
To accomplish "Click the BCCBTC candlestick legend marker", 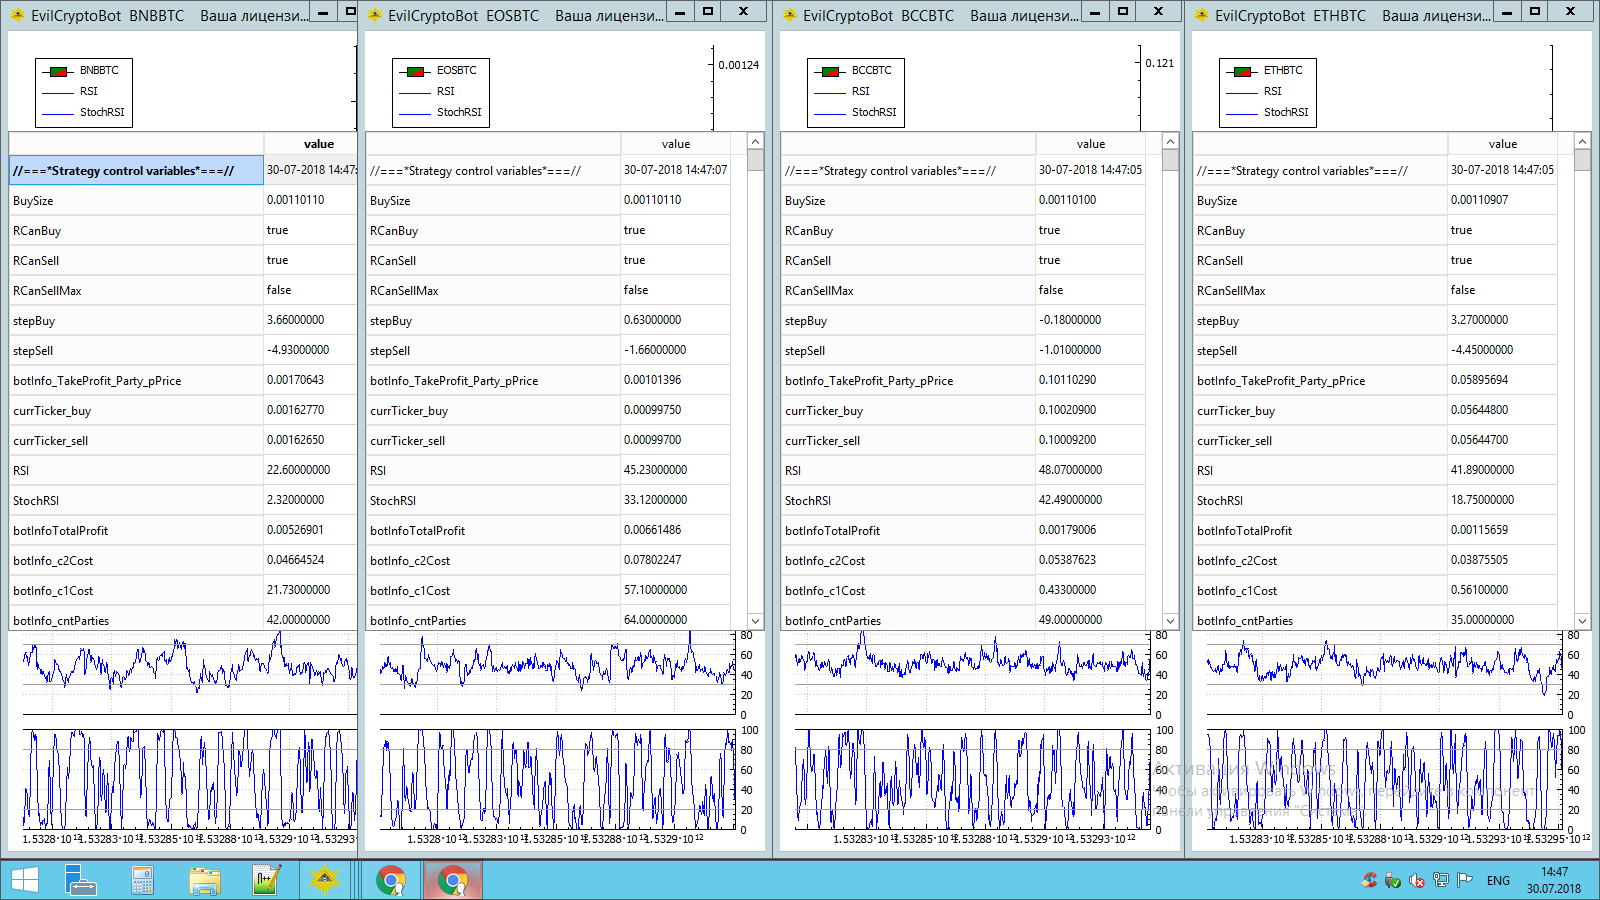I will click(830, 71).
